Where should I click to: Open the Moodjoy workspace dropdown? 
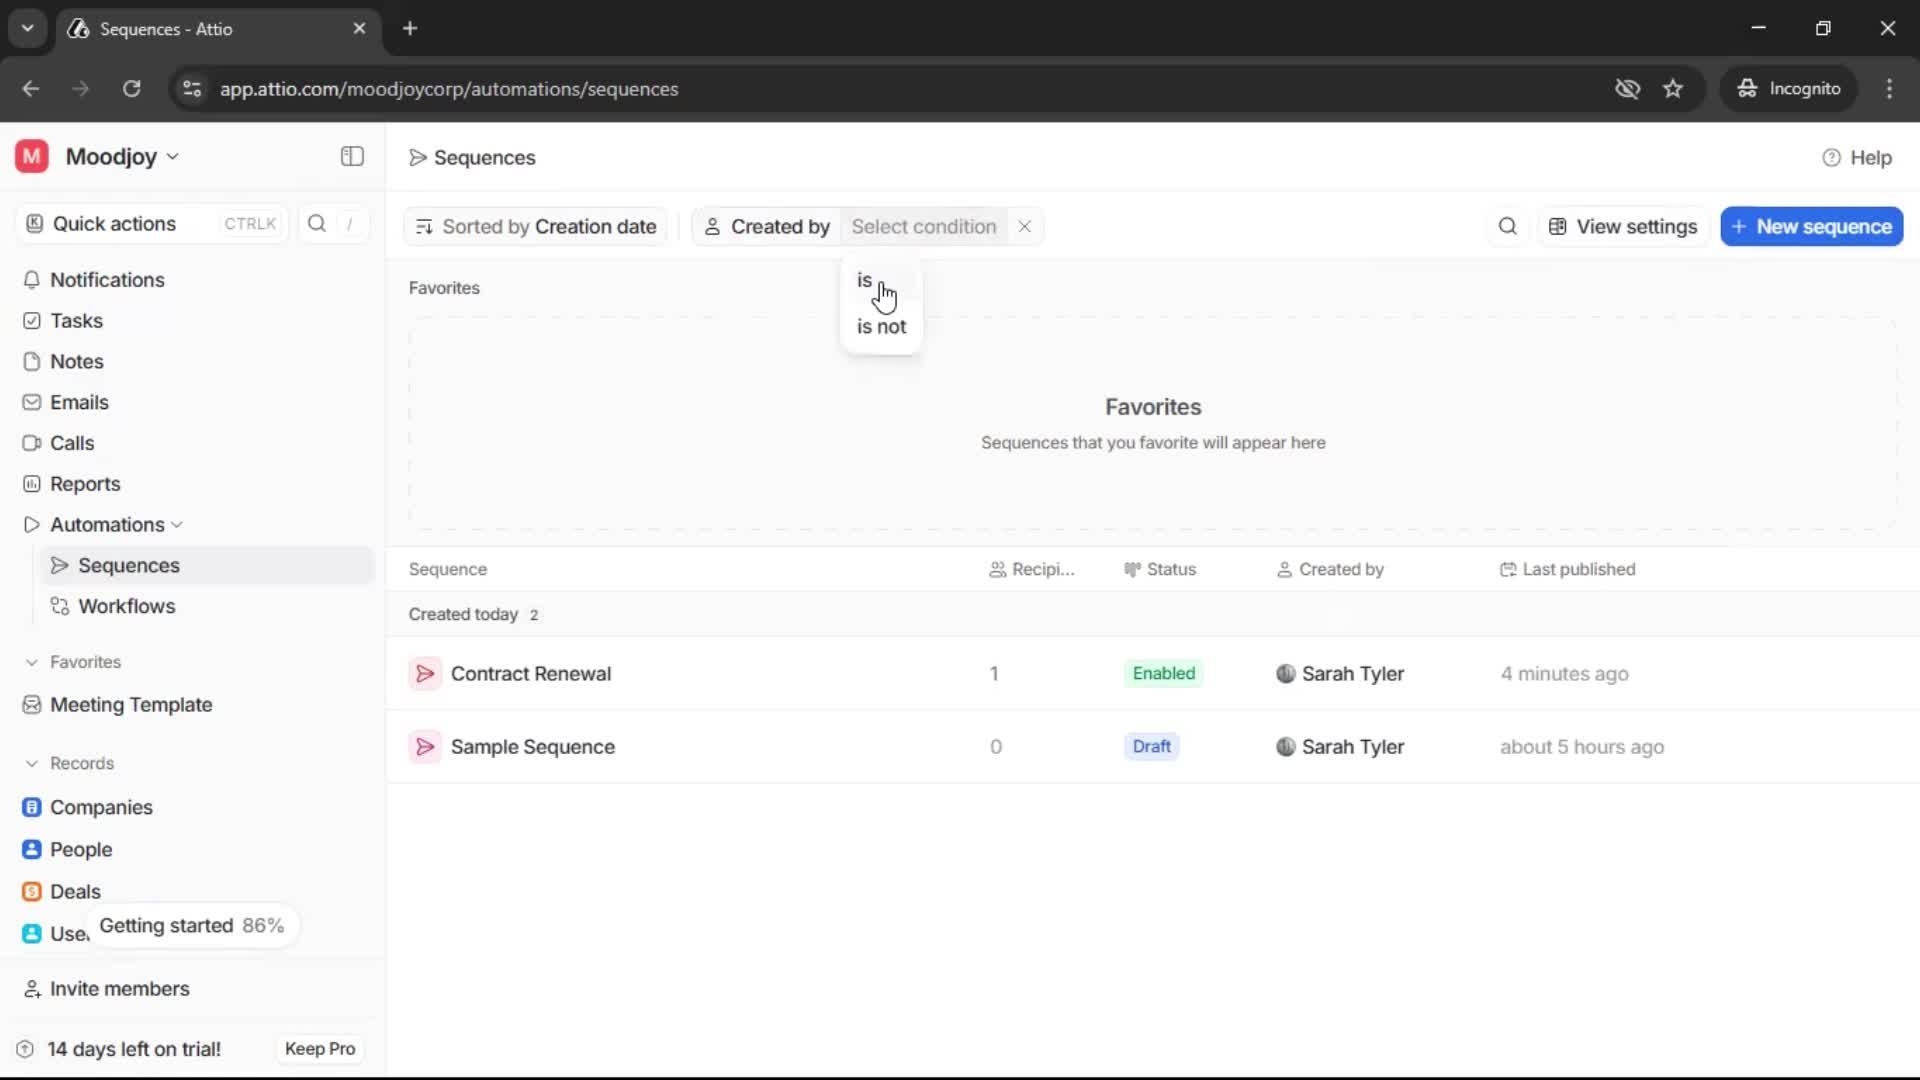(x=122, y=157)
